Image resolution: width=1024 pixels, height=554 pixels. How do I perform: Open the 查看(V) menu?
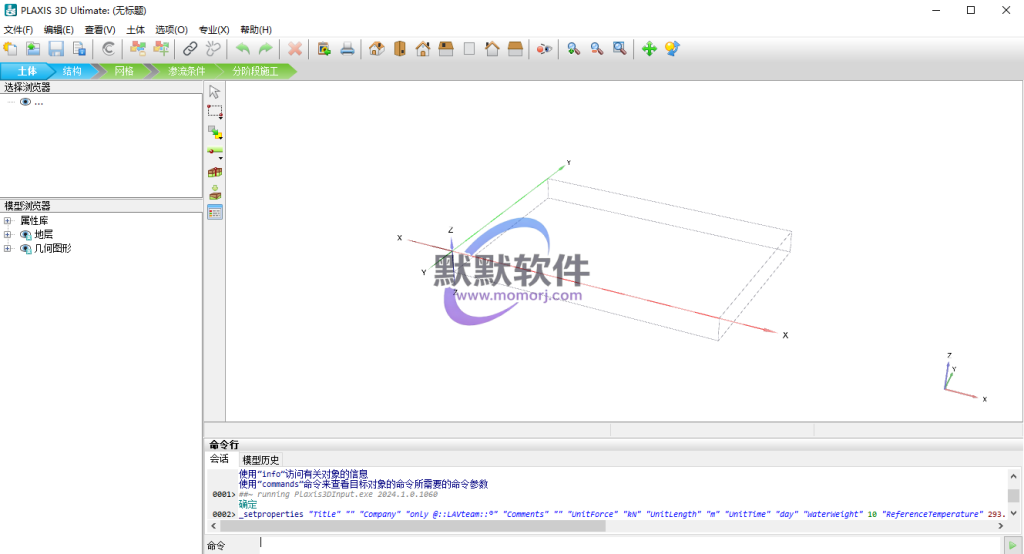pyautogui.click(x=100, y=29)
